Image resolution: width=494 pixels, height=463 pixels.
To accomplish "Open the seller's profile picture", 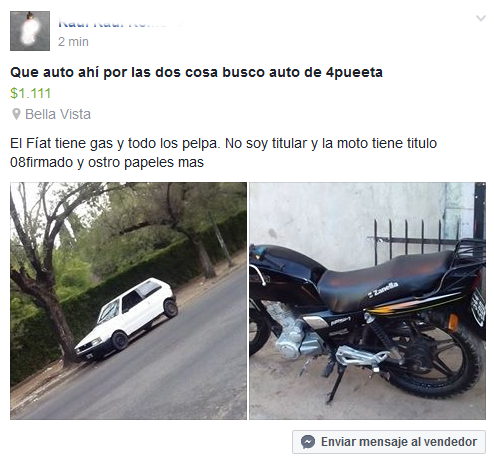I will click(30, 31).
